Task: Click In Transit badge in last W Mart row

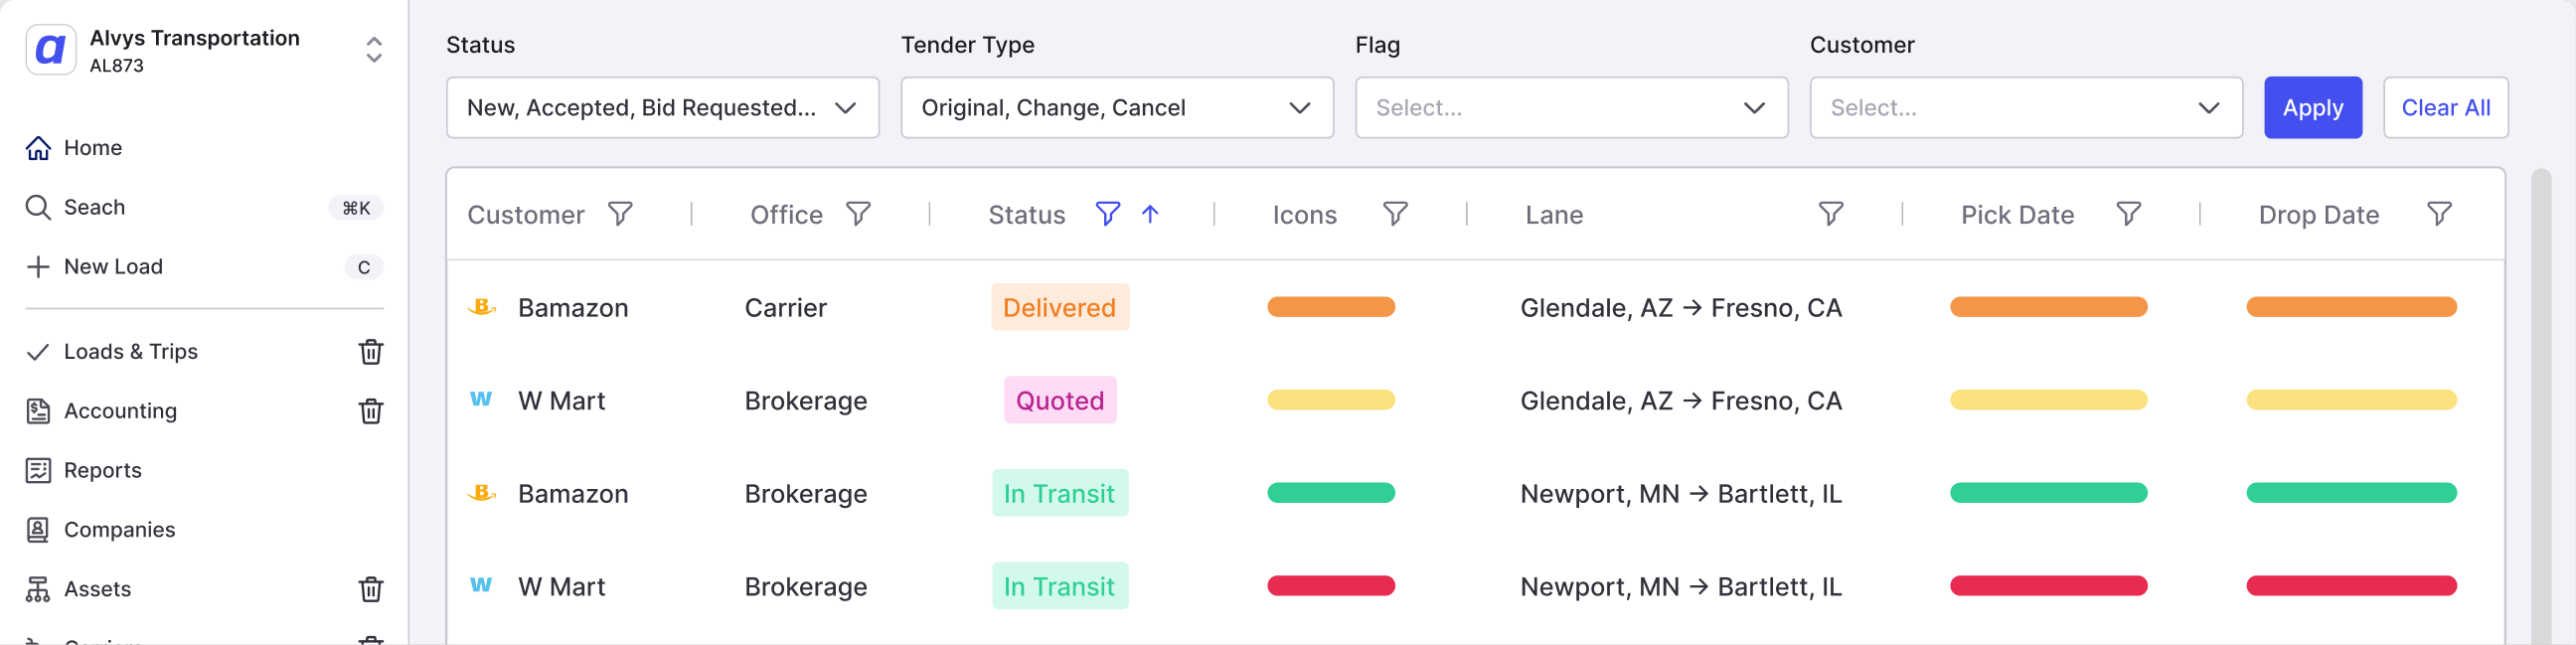Action: point(1059,586)
